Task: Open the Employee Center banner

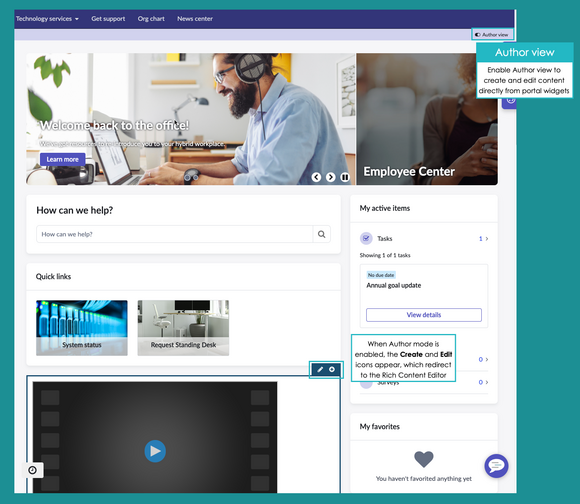Action: (427, 119)
